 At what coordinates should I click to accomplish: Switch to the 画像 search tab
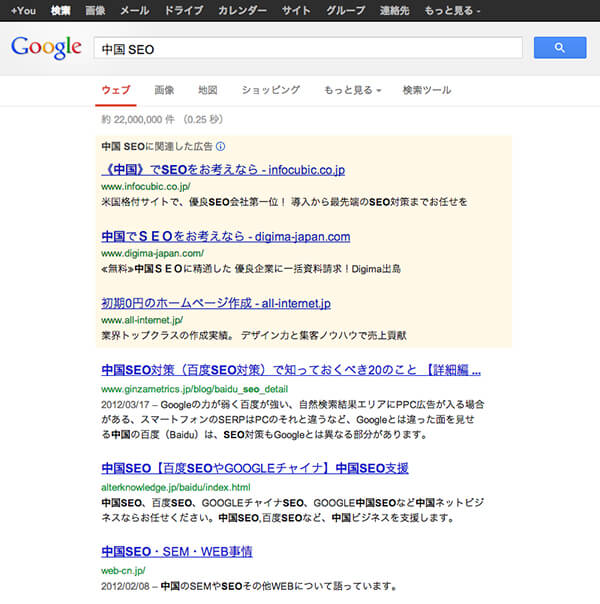[x=164, y=90]
